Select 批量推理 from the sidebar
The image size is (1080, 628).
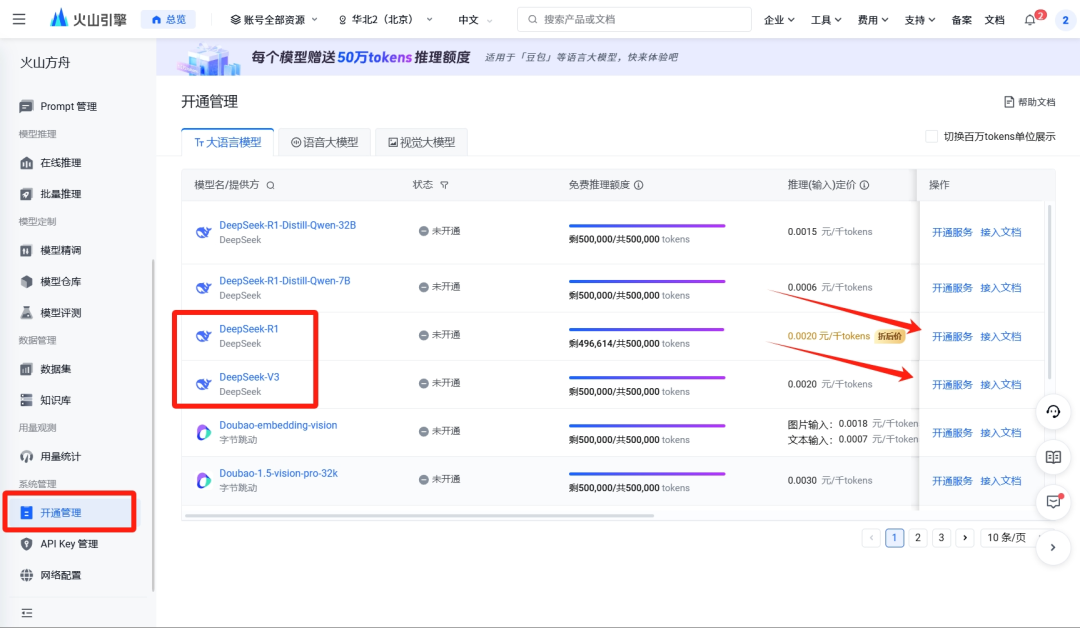click(x=70, y=192)
